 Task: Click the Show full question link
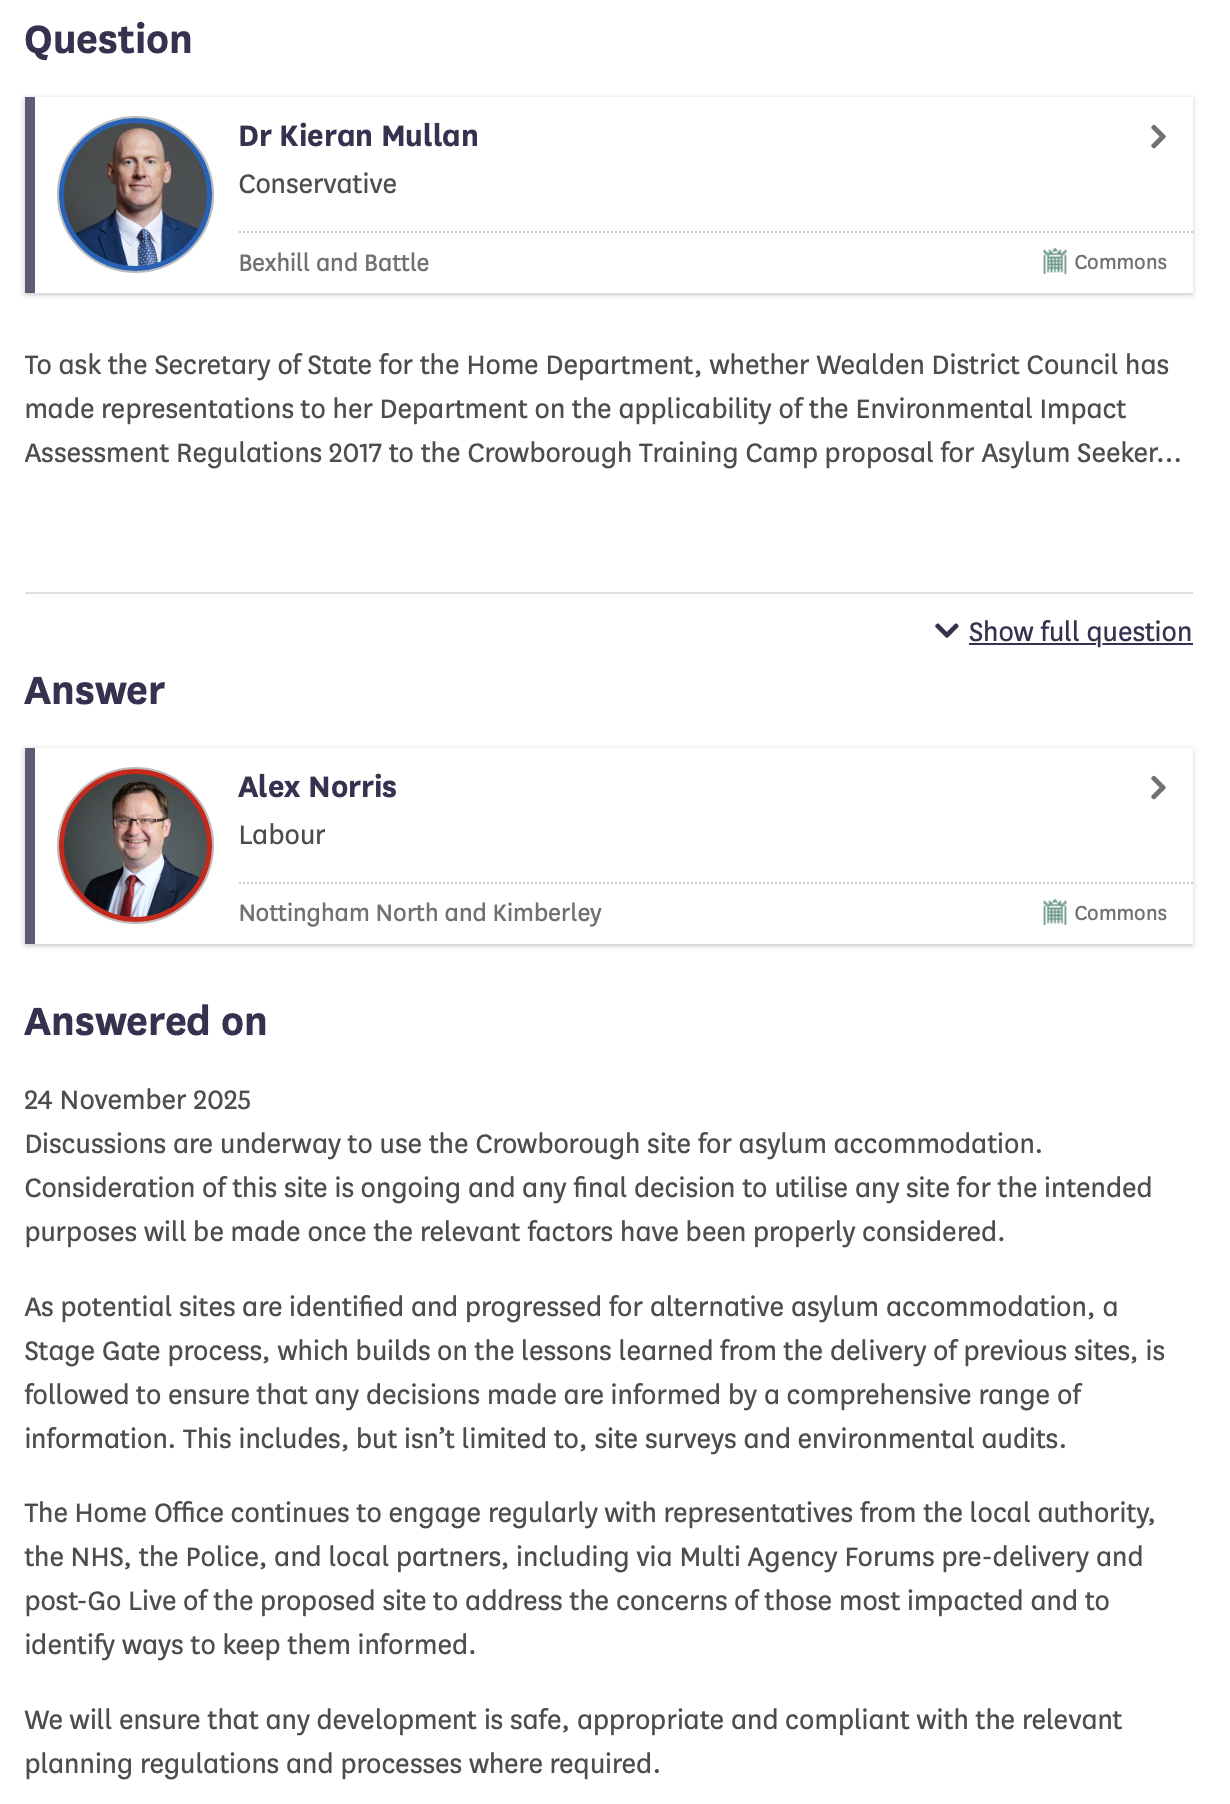[1080, 632]
